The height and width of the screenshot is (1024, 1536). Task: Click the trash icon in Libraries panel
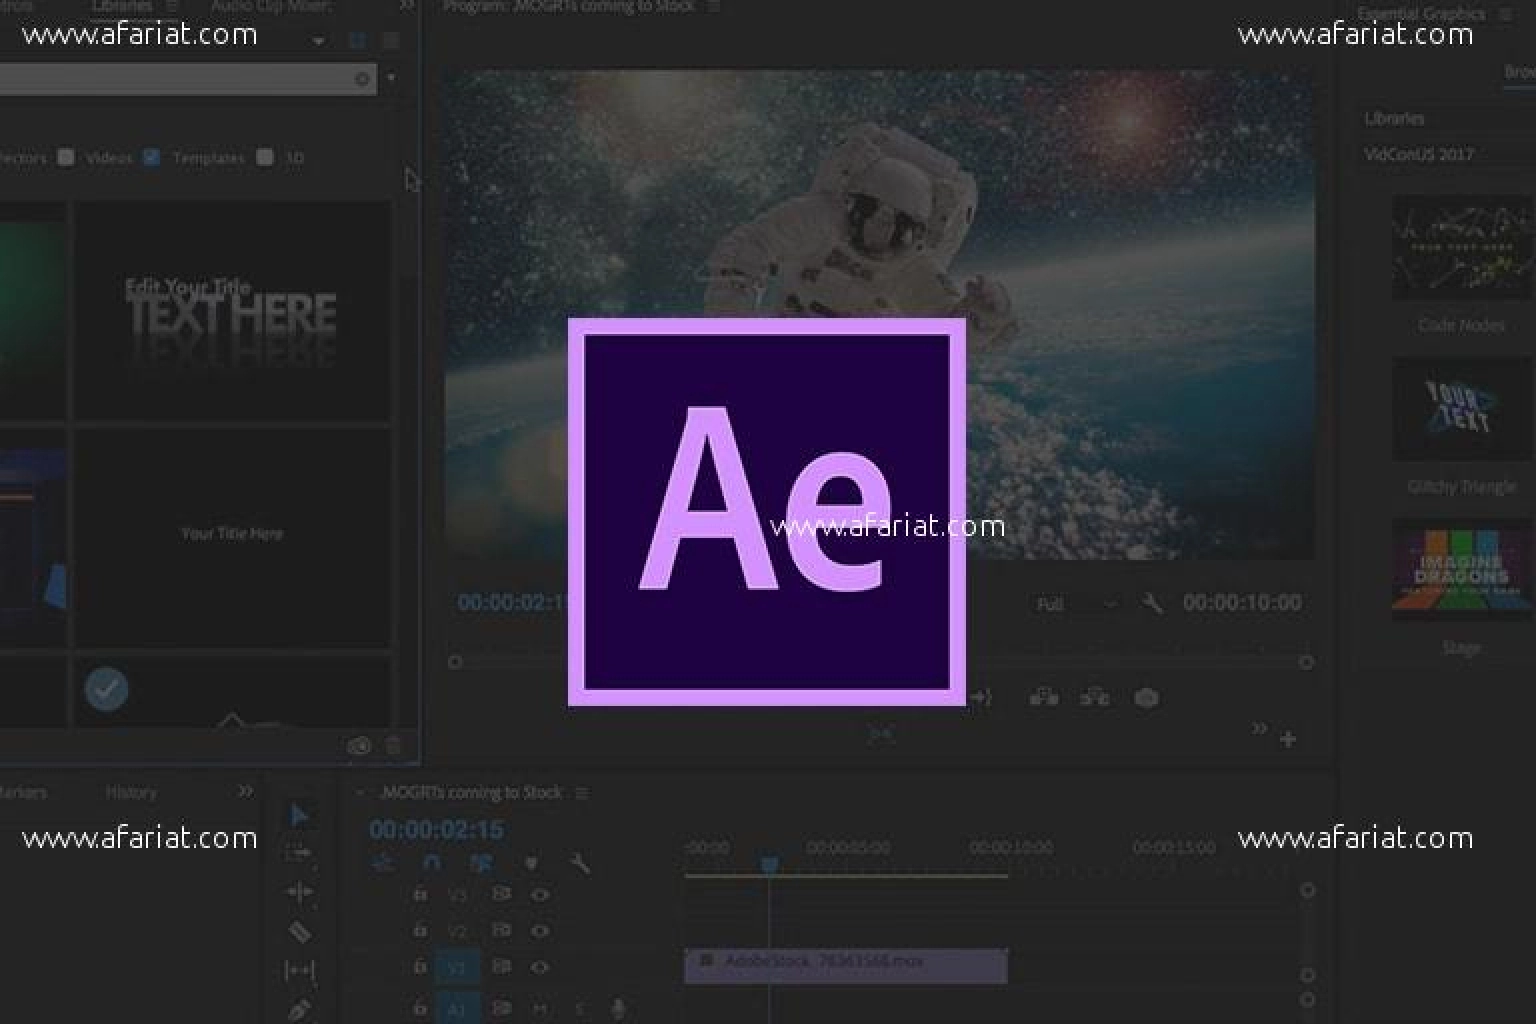click(x=393, y=746)
